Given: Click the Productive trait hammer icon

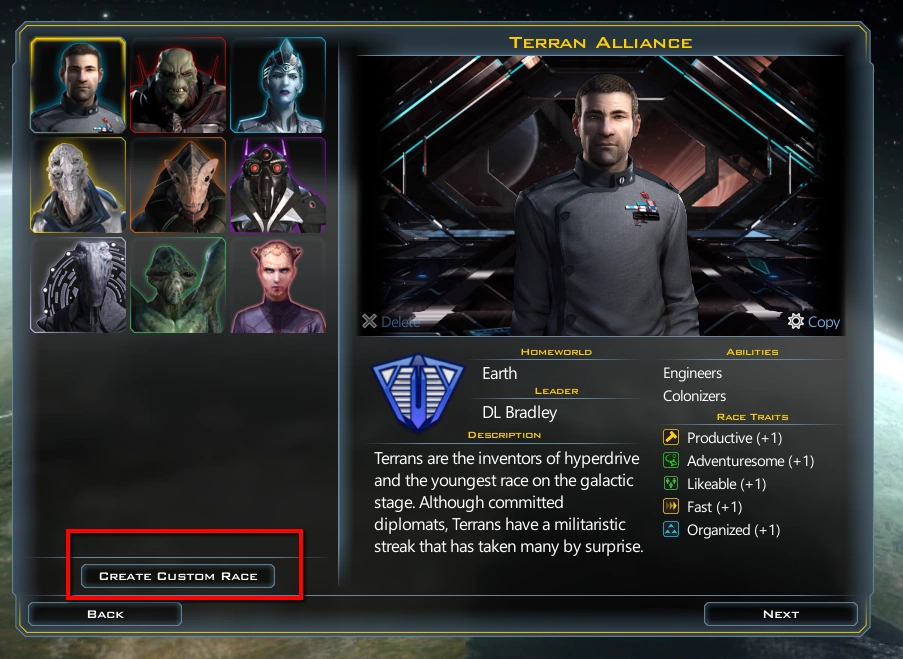Looking at the screenshot, I should tap(671, 437).
